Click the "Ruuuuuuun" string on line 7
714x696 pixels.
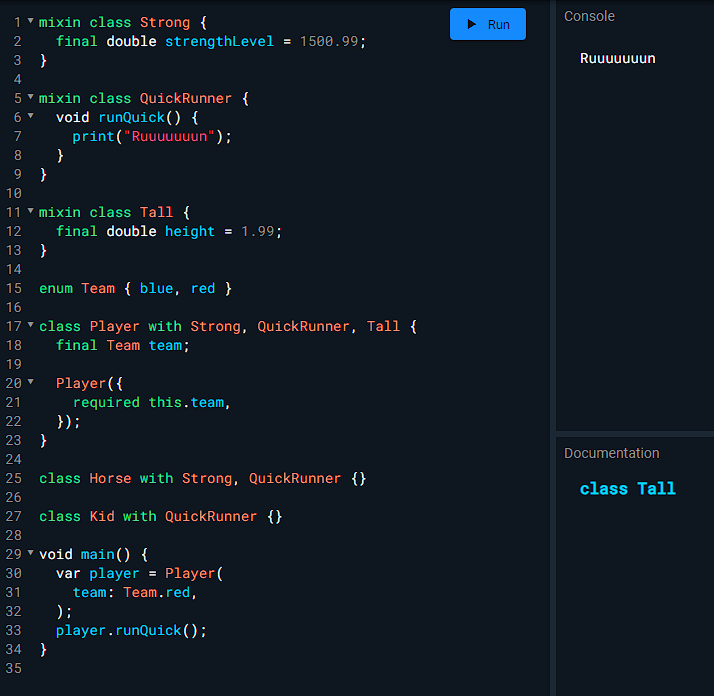tap(169, 137)
